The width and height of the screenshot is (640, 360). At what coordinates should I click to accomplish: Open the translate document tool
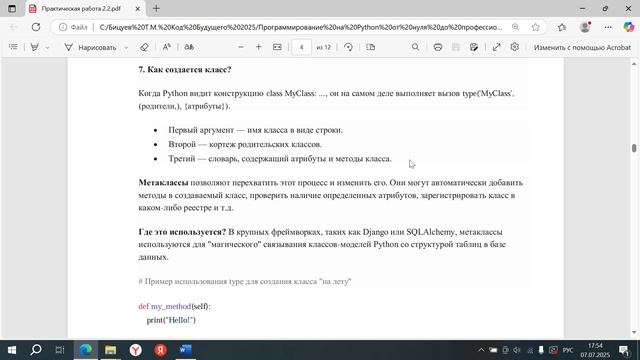point(189,47)
